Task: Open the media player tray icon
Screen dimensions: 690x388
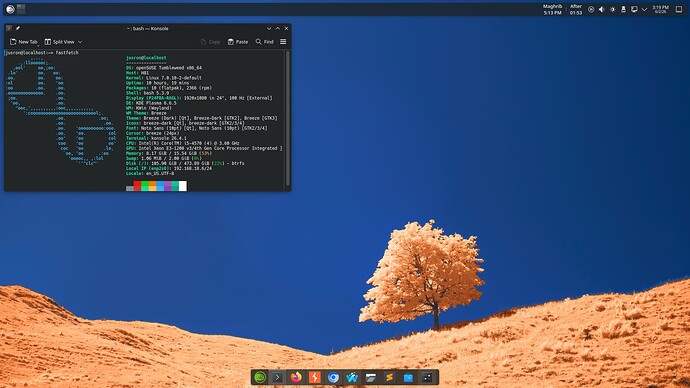Action: (x=591, y=9)
